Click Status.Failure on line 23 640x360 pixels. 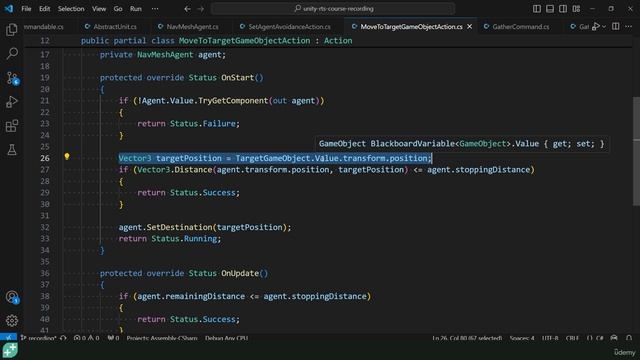(x=204, y=123)
